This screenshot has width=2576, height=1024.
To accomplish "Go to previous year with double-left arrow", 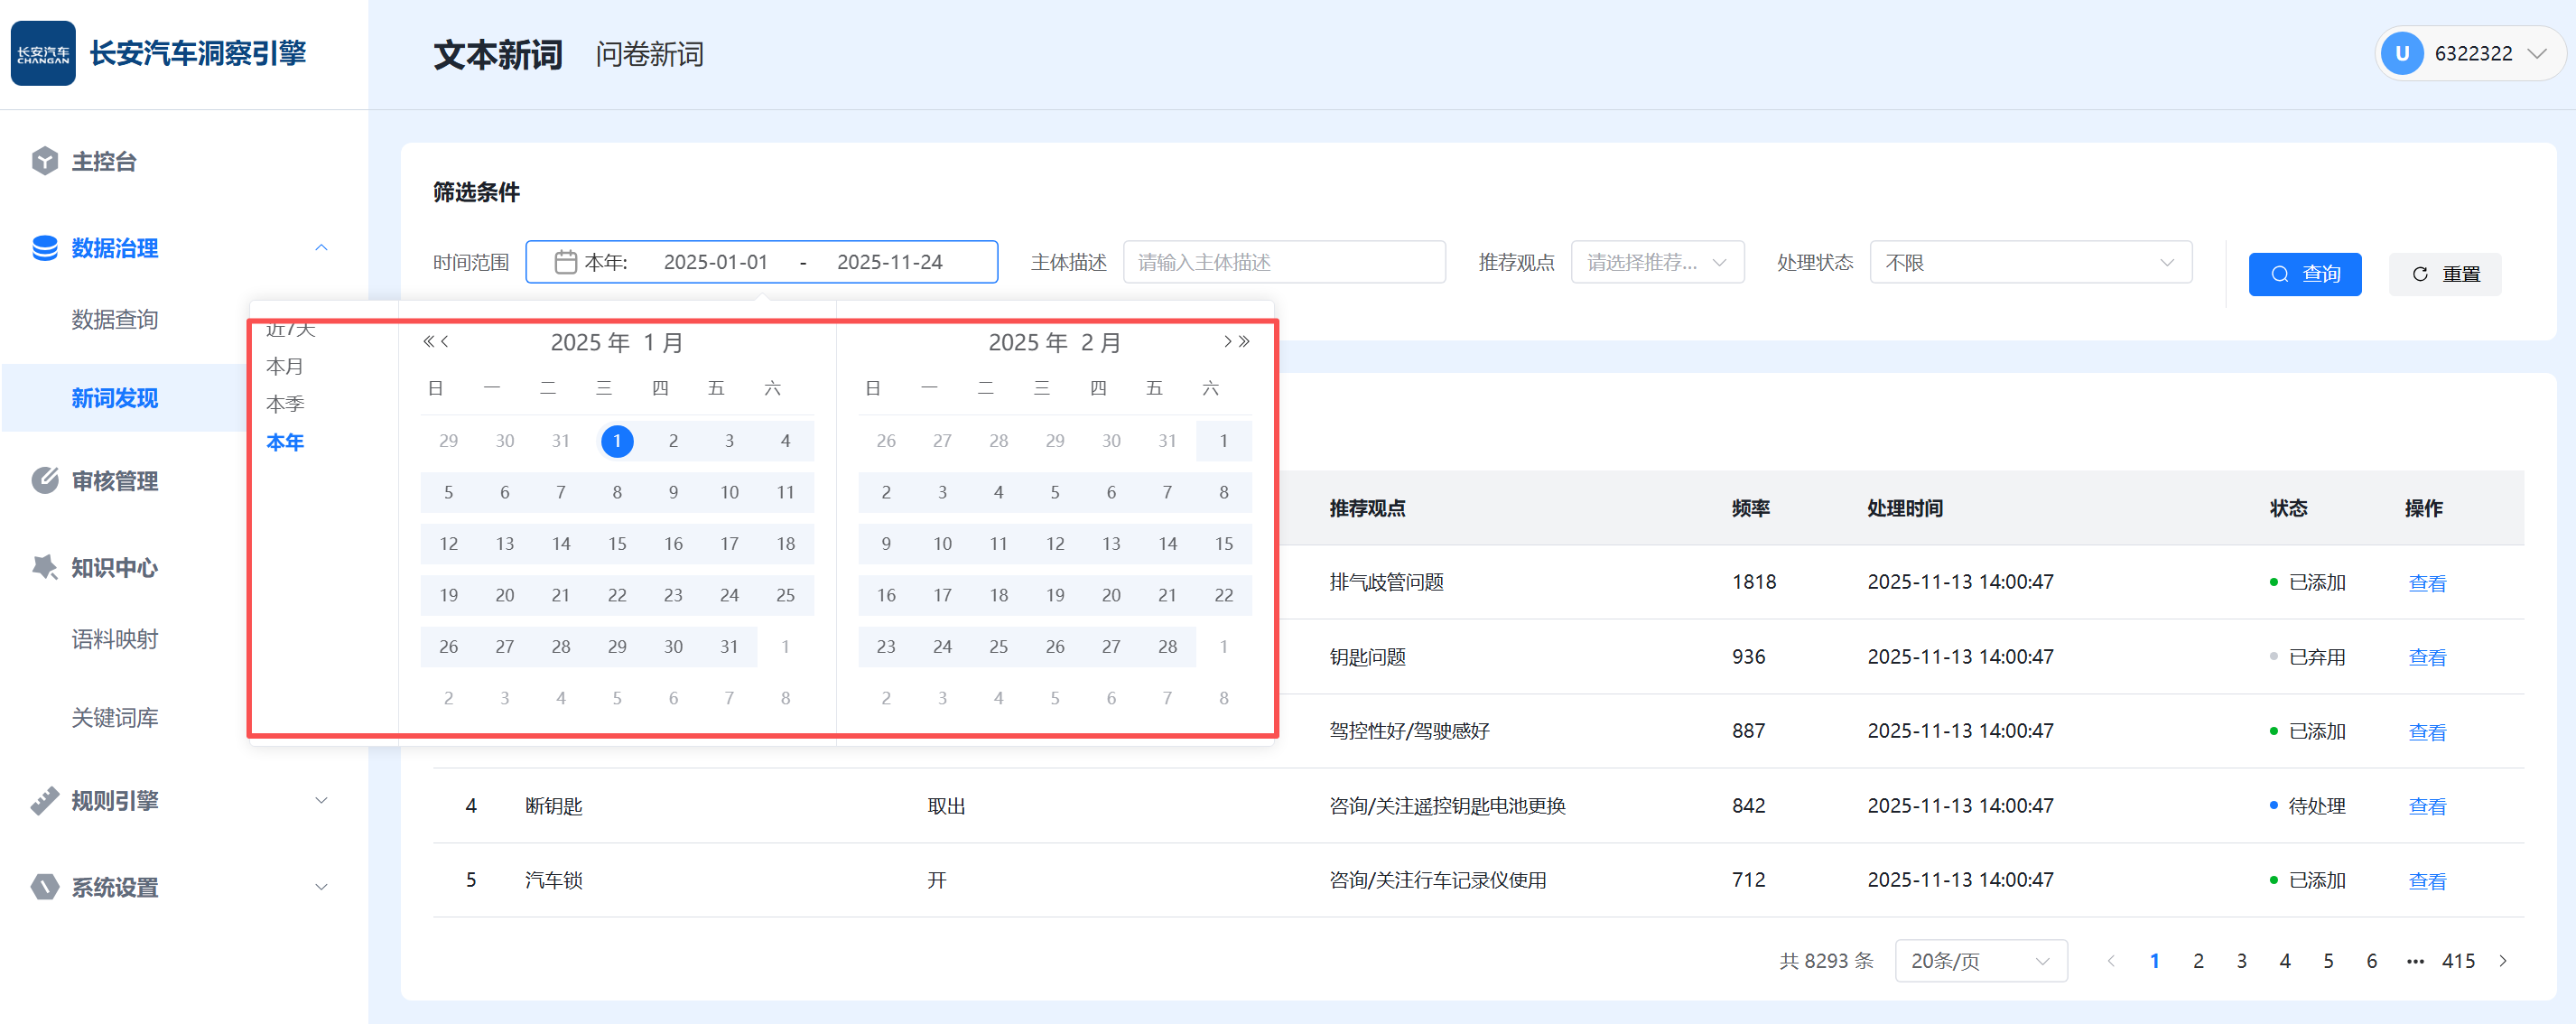I will pos(428,342).
